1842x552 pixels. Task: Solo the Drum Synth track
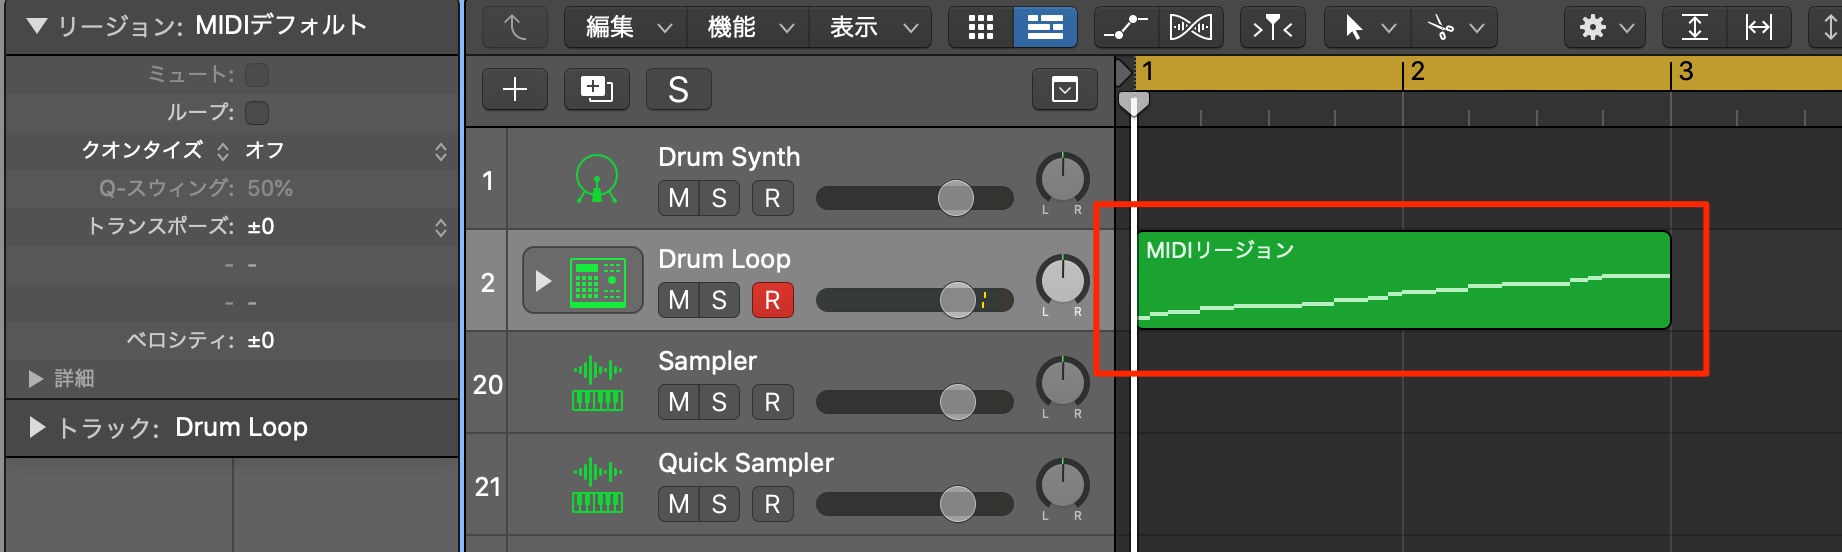(719, 198)
